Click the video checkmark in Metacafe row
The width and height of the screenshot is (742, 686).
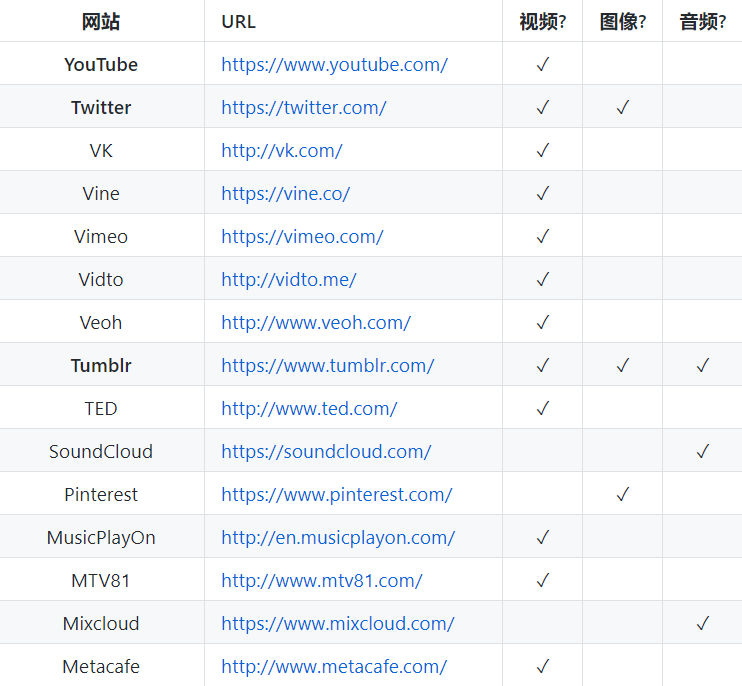pyautogui.click(x=543, y=666)
